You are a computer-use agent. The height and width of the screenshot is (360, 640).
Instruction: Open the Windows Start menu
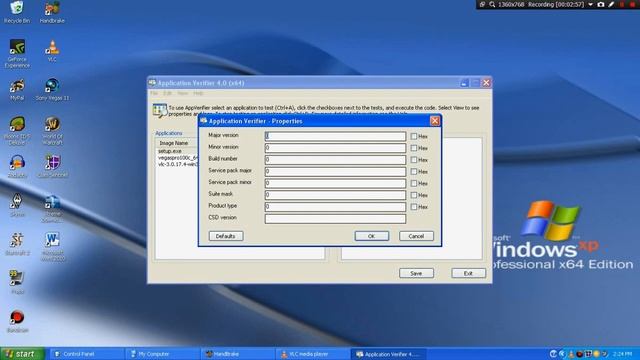click(22, 354)
